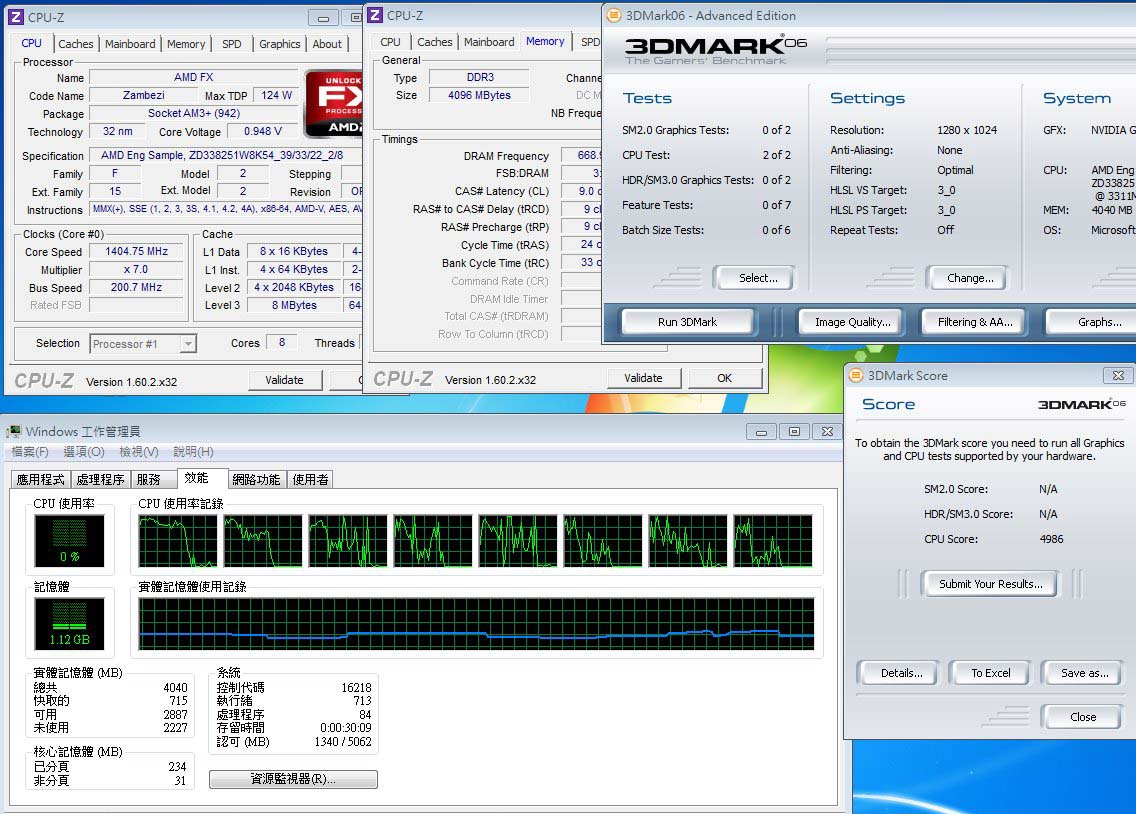The height and width of the screenshot is (814, 1136).
Task: Open the 檔案(F) menu
Action: [30, 452]
